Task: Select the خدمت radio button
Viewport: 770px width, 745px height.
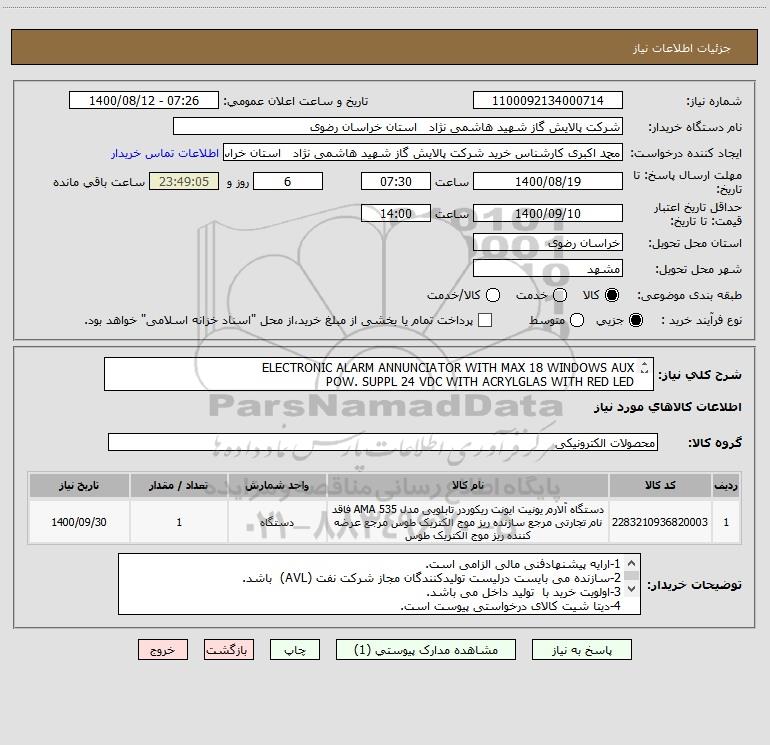Action: pyautogui.click(x=560, y=295)
